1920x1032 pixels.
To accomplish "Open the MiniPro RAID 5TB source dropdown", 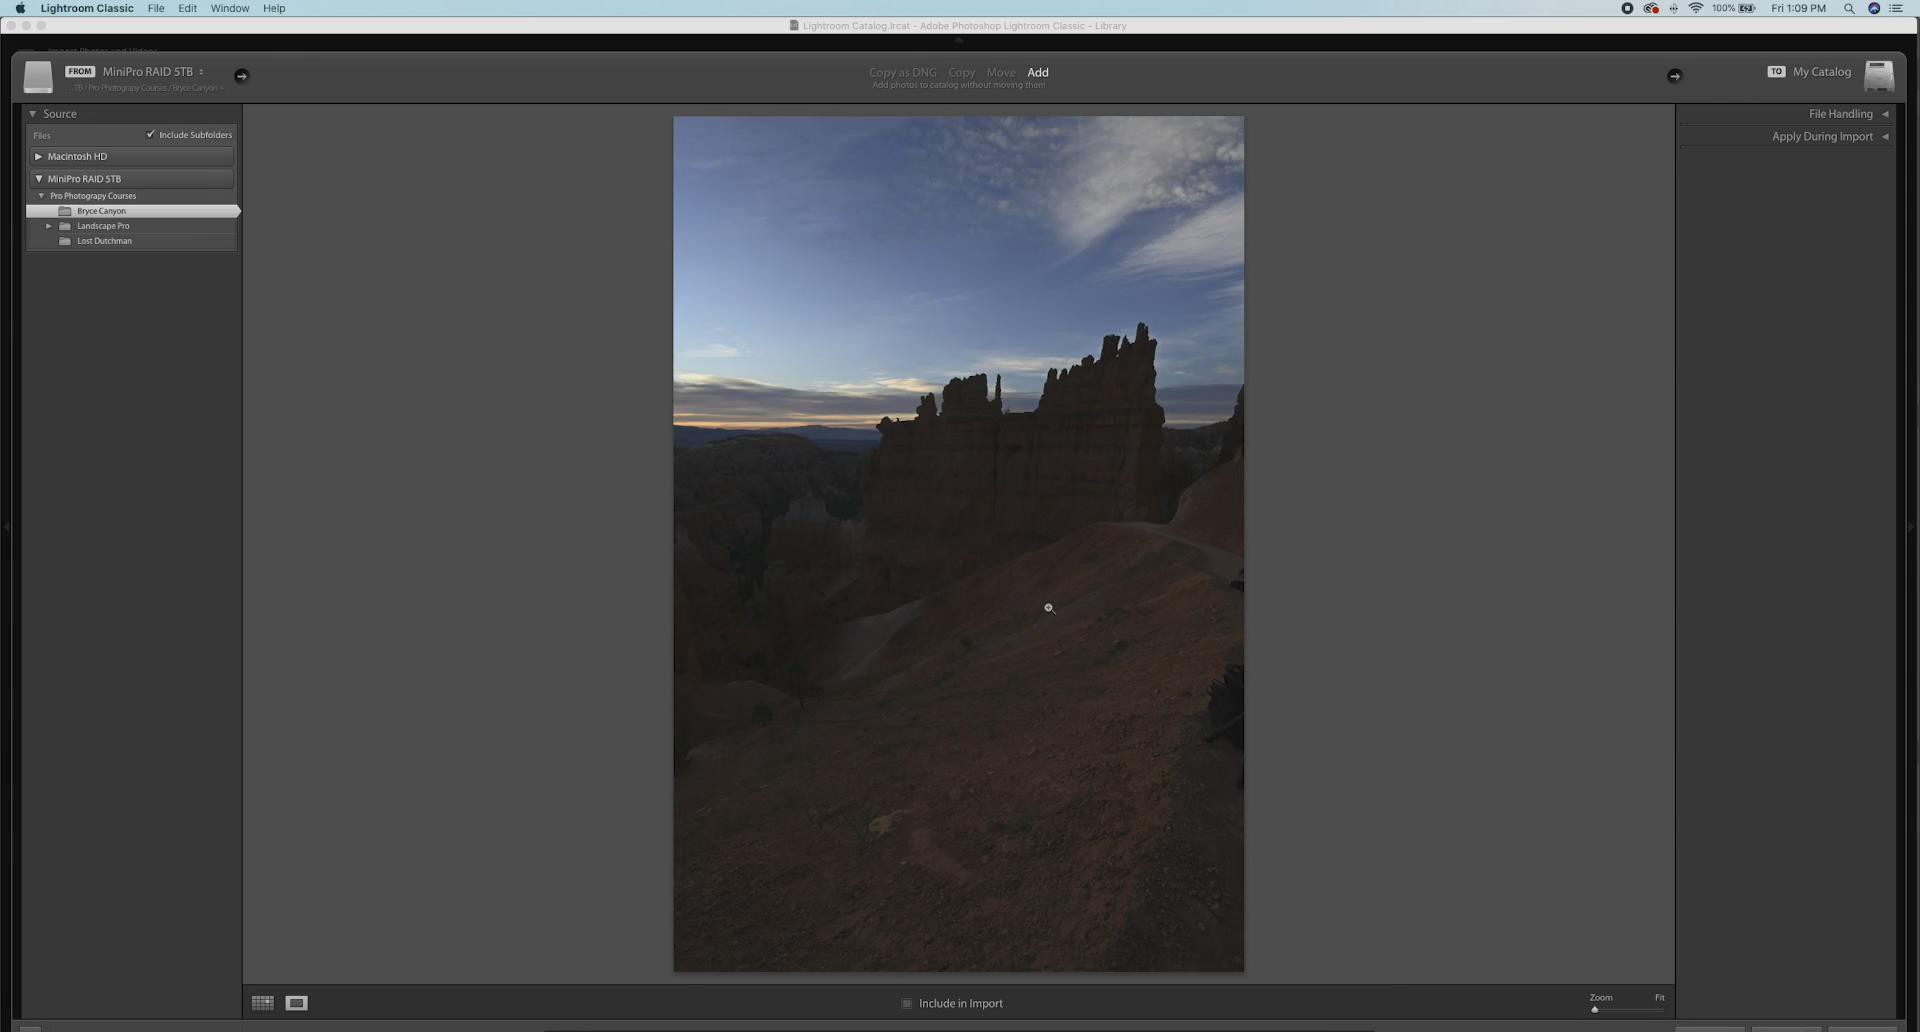I will (x=153, y=72).
